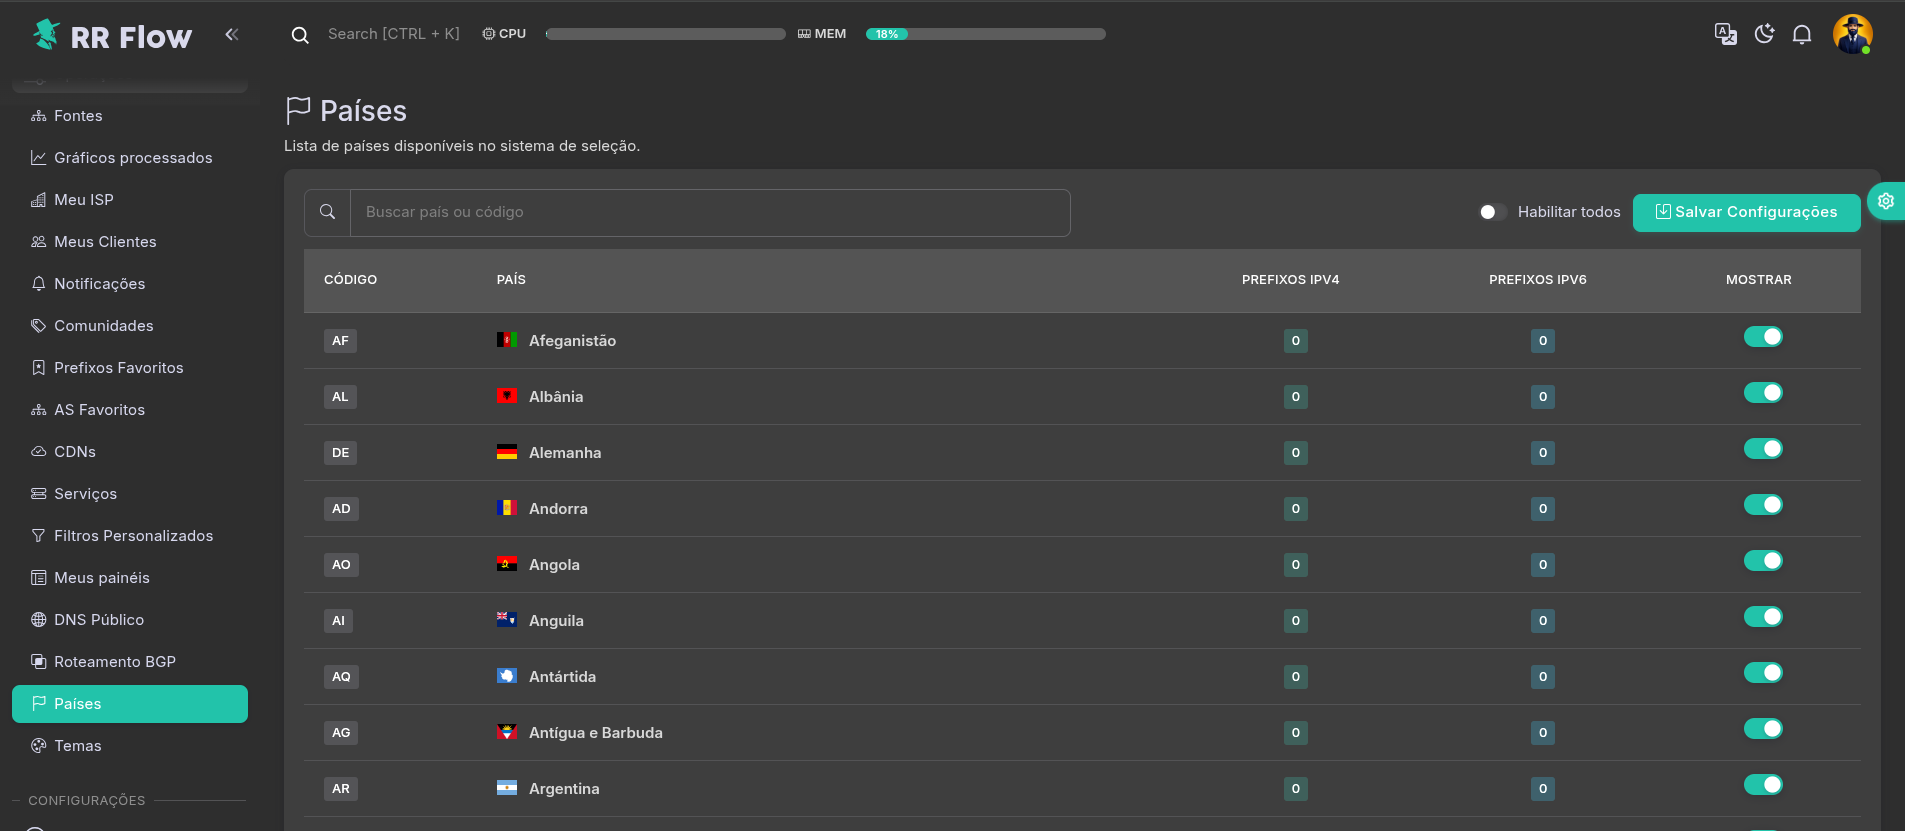Toggle dark mode moon icon
Screen dimensions: 1905x831
point(1764,35)
